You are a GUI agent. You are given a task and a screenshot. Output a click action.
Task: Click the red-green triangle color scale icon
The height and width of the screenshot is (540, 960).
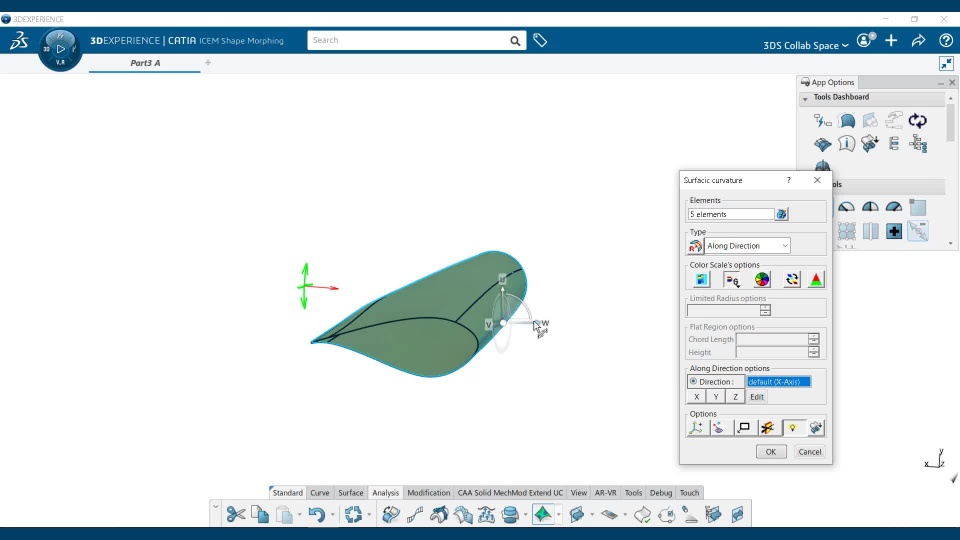816,280
